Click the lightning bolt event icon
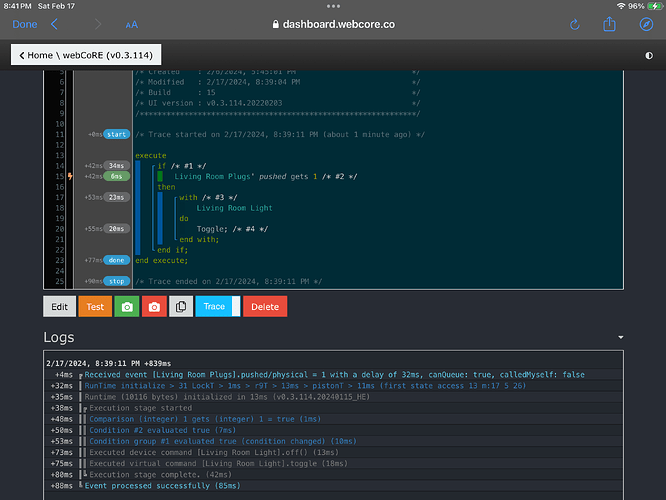 tap(70, 176)
